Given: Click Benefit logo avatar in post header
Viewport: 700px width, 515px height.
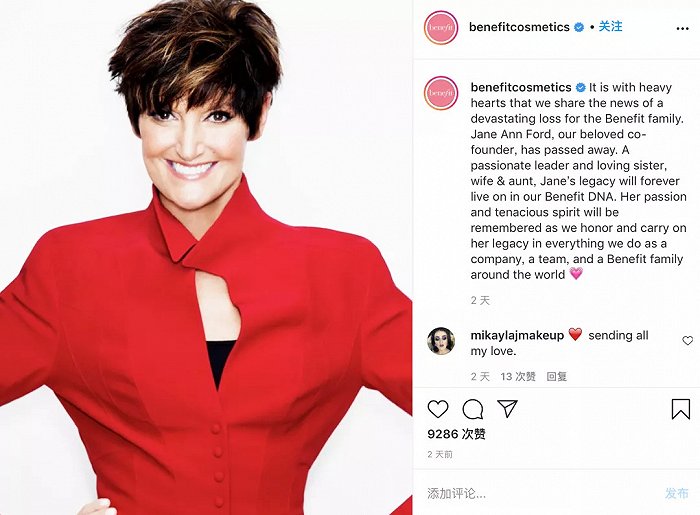Looking at the screenshot, I should (441, 28).
